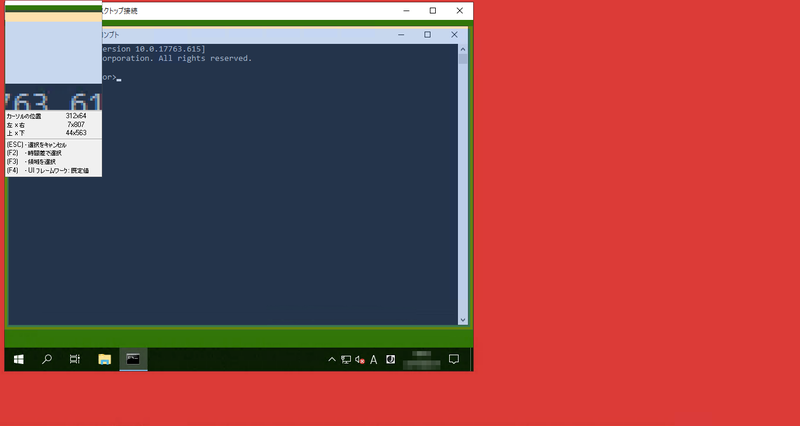Open IME options tray icon
800x426 pixels.
pyautogui.click(x=390, y=360)
